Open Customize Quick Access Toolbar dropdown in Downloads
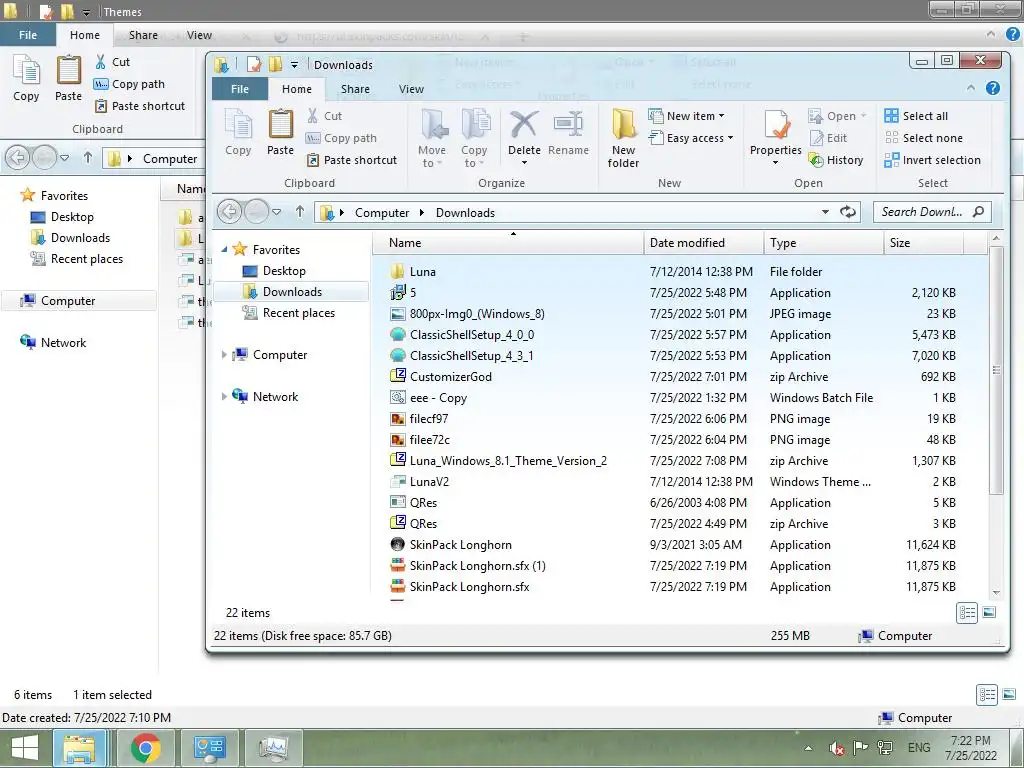The height and width of the screenshot is (768, 1024). point(295,65)
